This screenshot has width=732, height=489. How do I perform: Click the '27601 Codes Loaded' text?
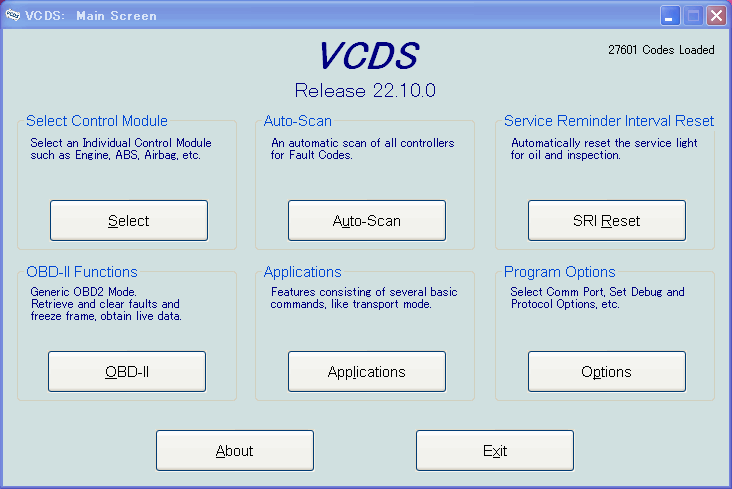(661, 50)
